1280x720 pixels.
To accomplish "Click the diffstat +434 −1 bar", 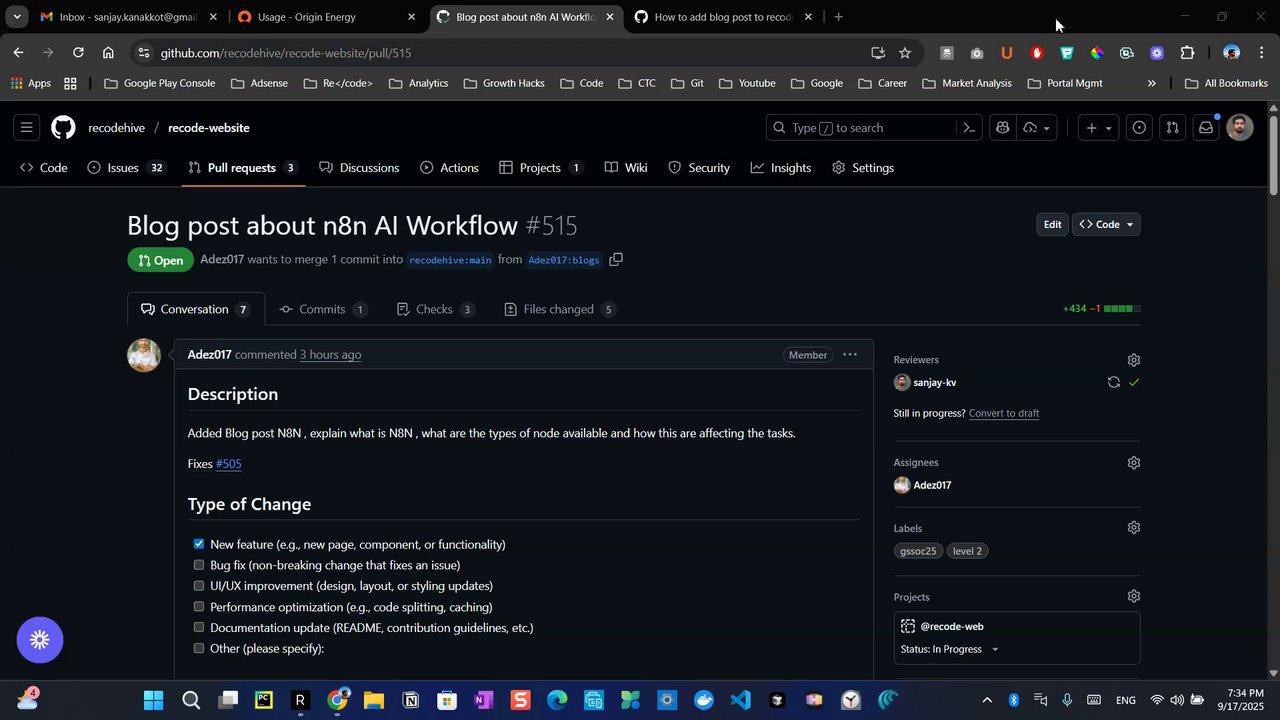I will (1101, 309).
